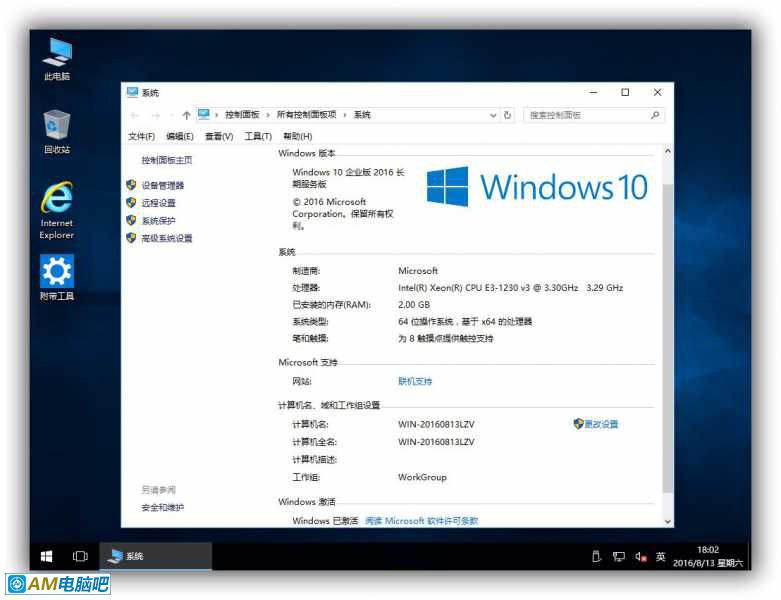Open the clock showing 18:02

pyautogui.click(x=707, y=556)
